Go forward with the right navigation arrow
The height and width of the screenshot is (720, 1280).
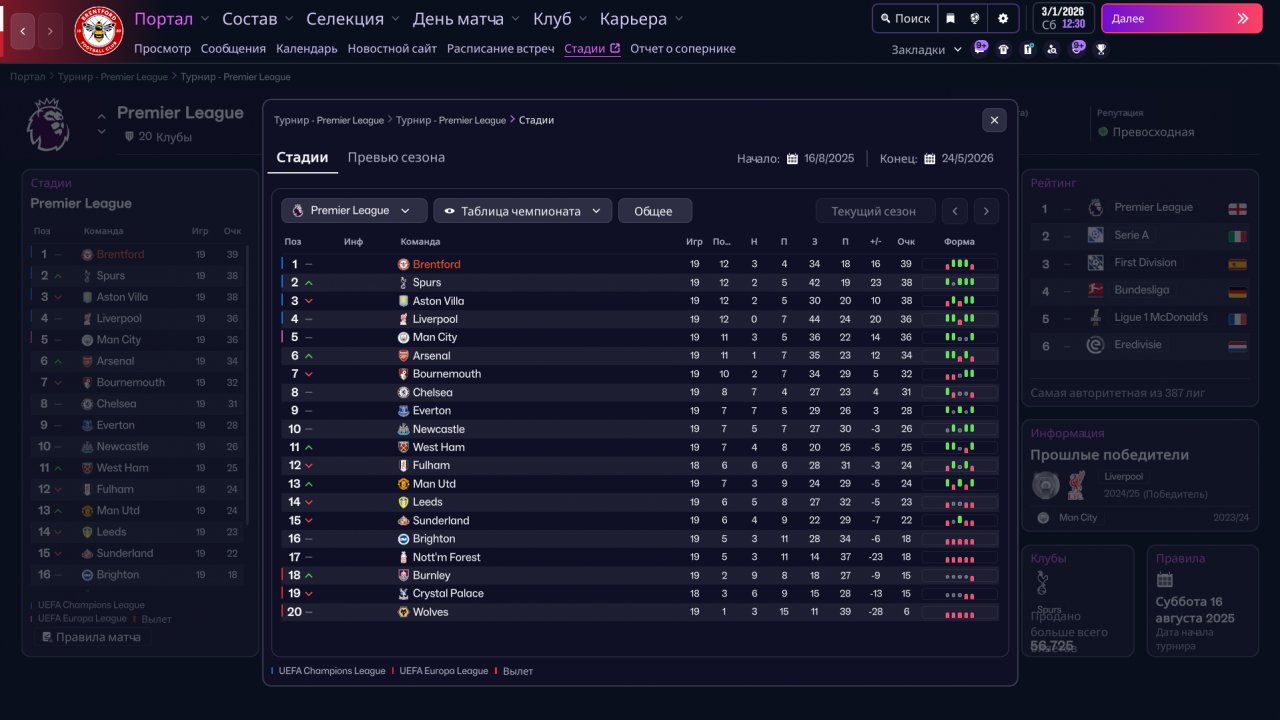50,31
